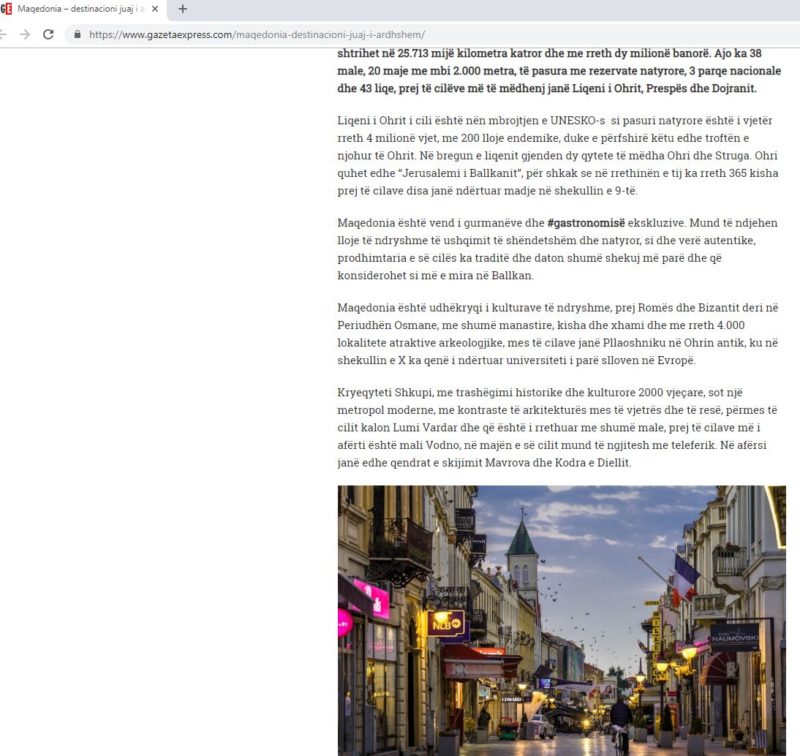Click the Gazeta Express tab favicon
This screenshot has width=800, height=756.
click(6, 9)
